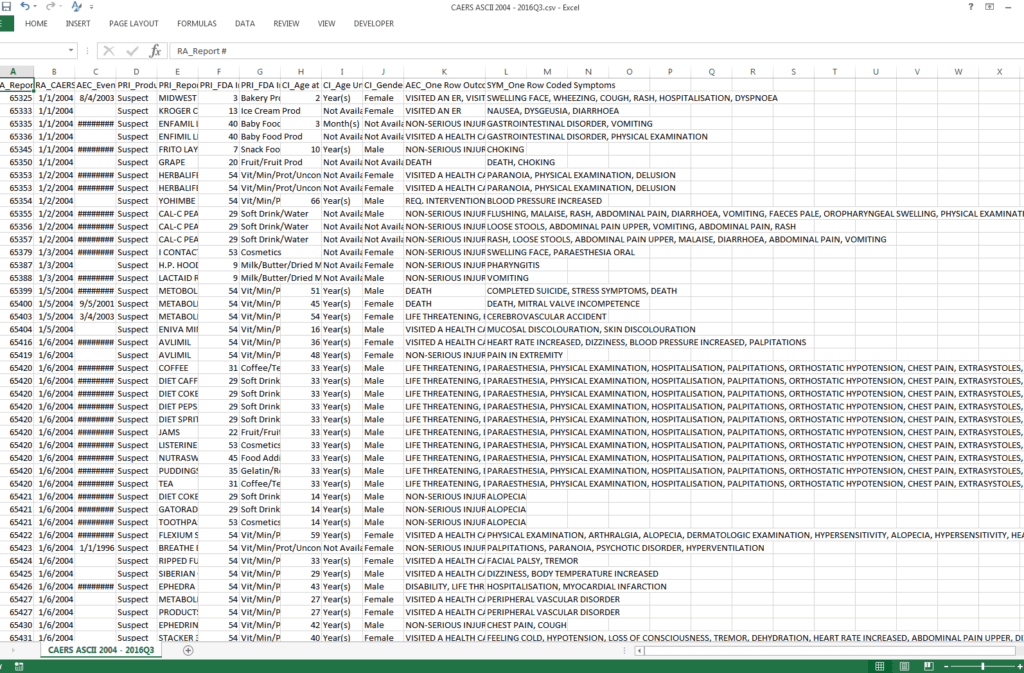Click the zoom slider handle
The image size is (1024, 673).
(x=982, y=666)
